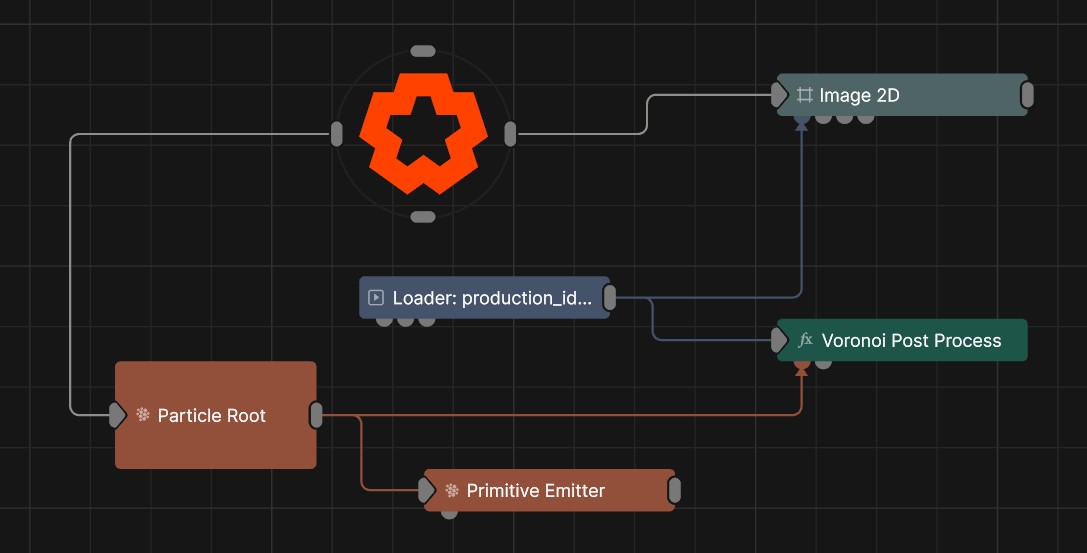
Task: Click the Loader node play icon
Action: coord(376,297)
